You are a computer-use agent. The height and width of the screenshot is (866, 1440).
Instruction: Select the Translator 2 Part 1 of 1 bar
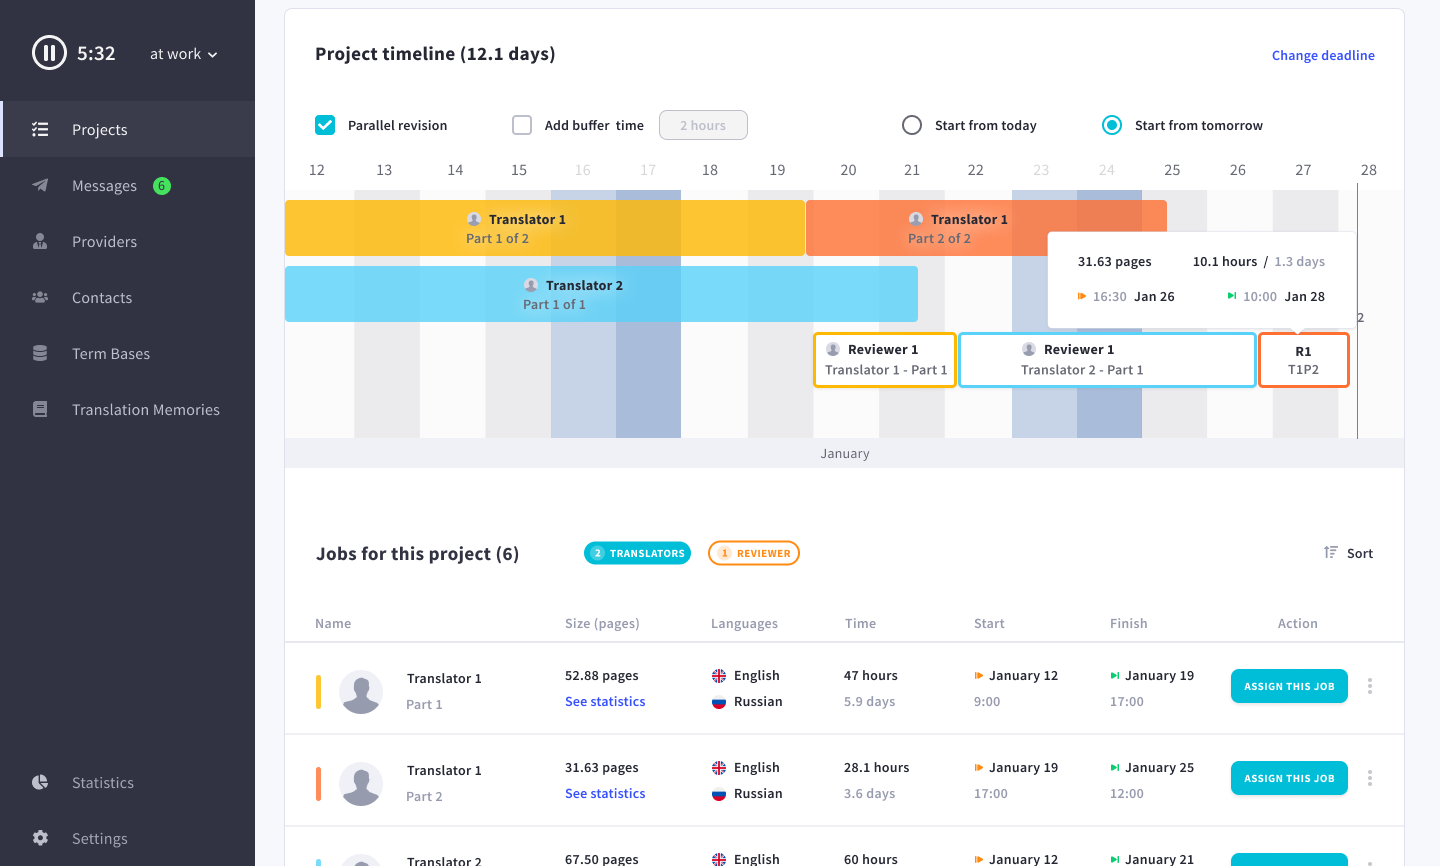tap(601, 294)
